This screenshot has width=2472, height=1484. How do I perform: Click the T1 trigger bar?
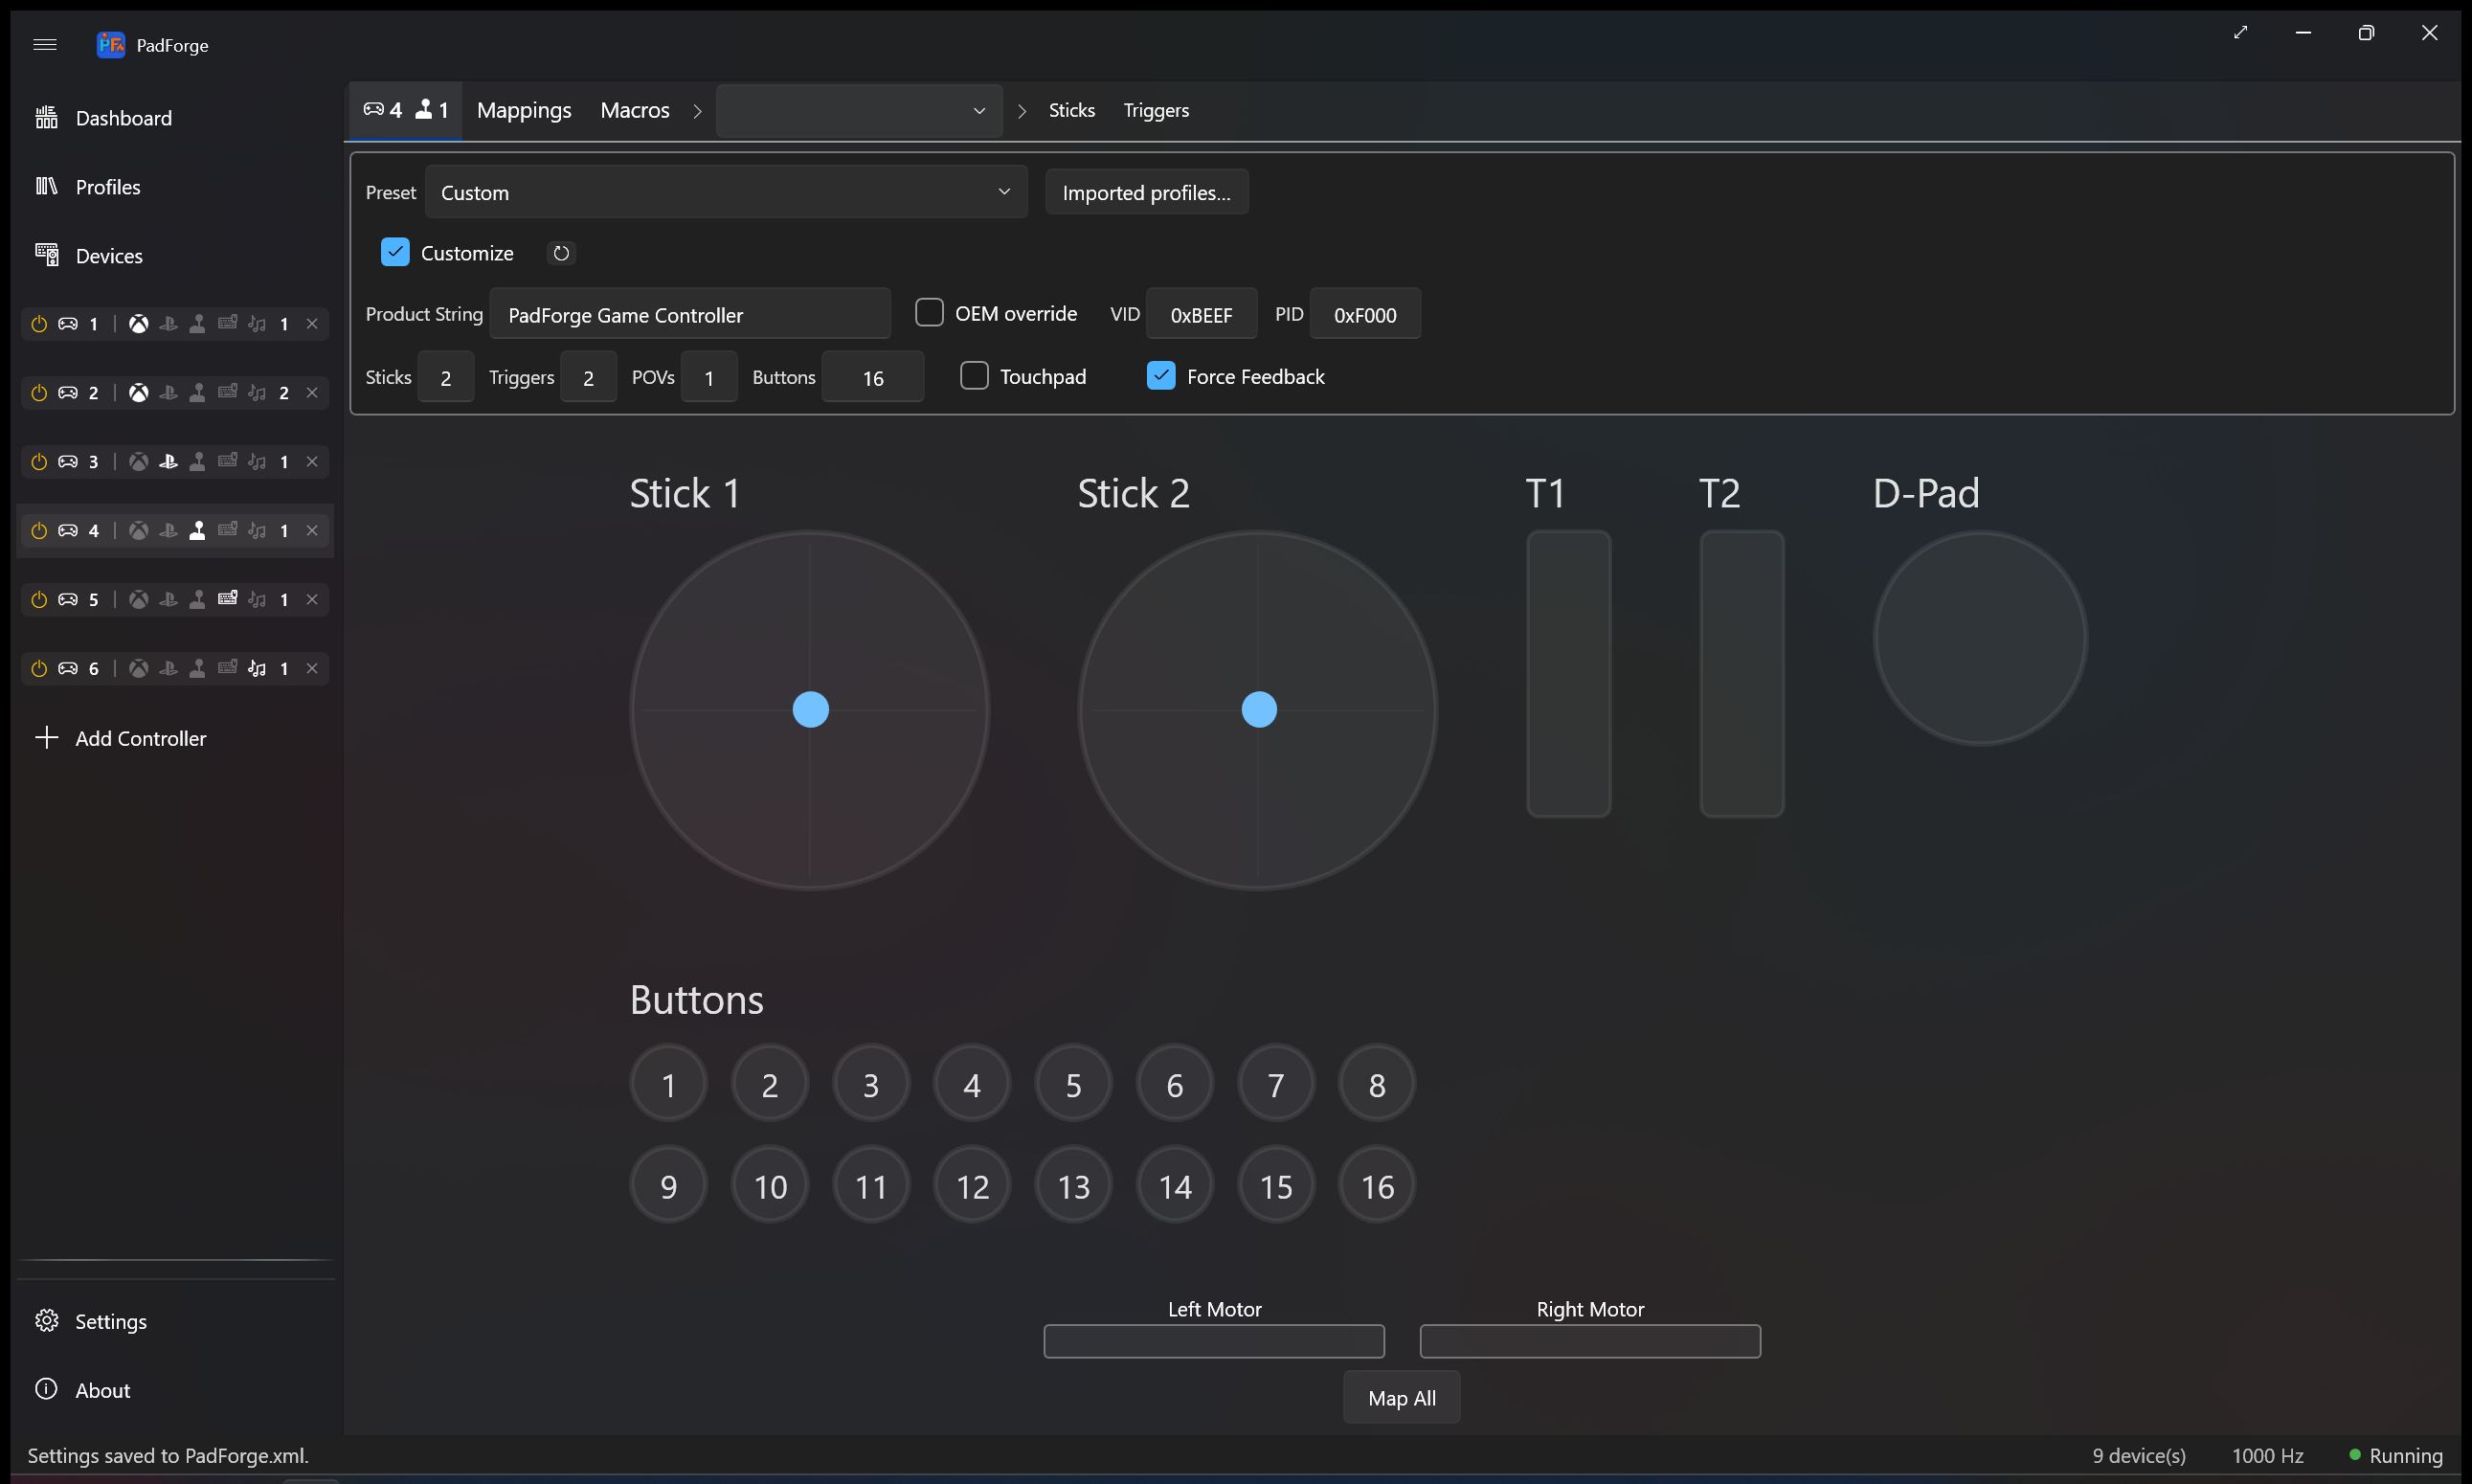click(x=1568, y=674)
